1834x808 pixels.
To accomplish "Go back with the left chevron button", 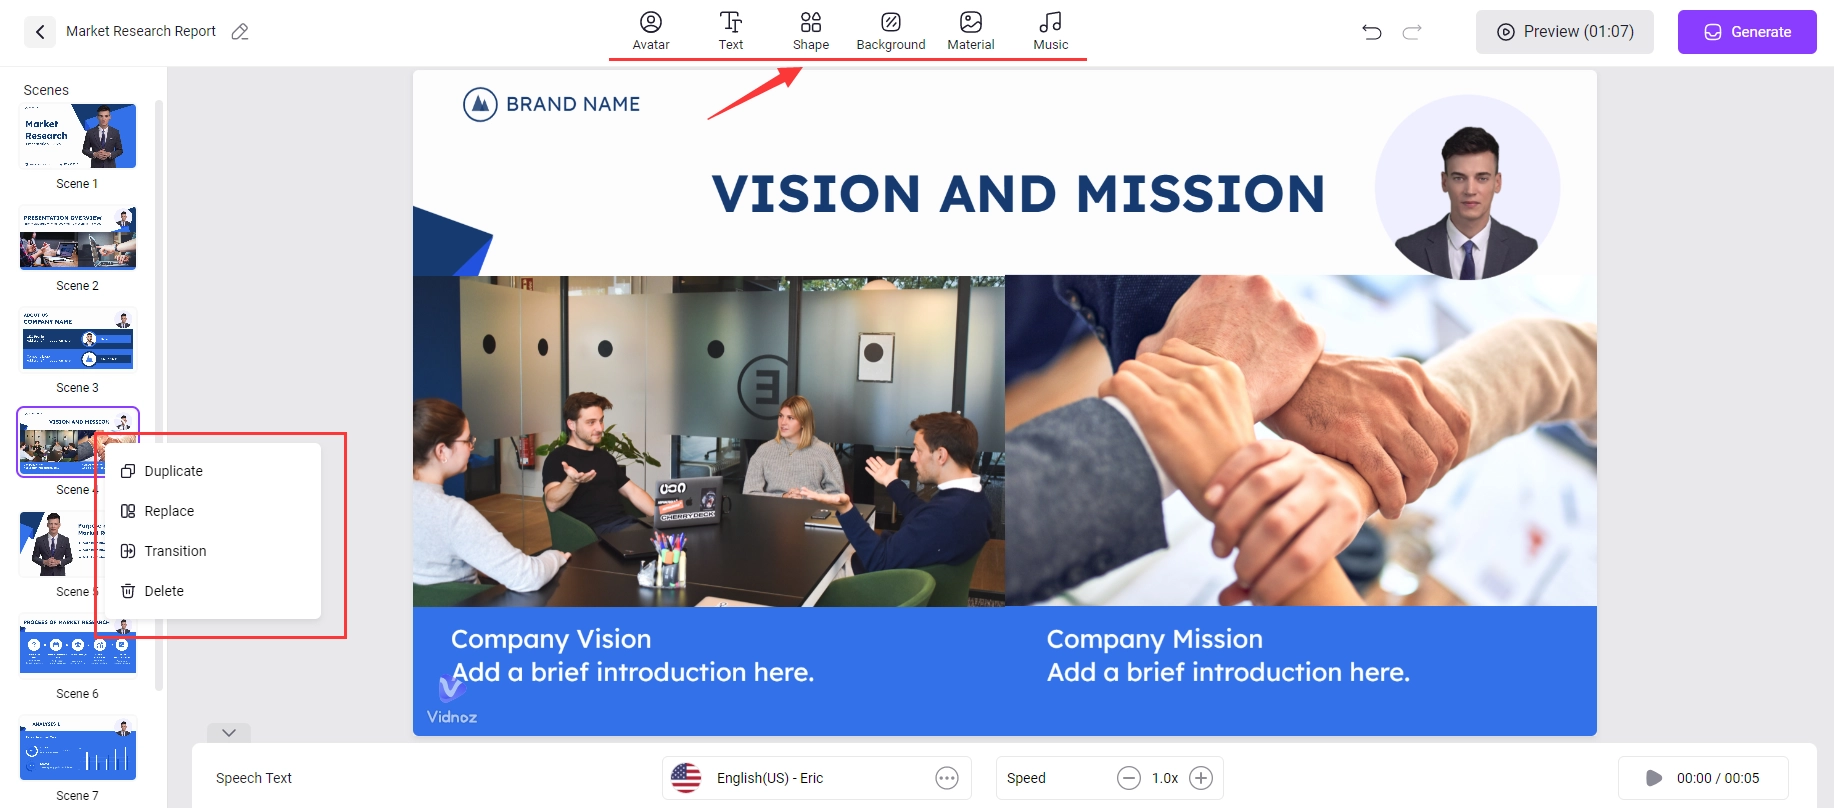I will click(x=40, y=32).
